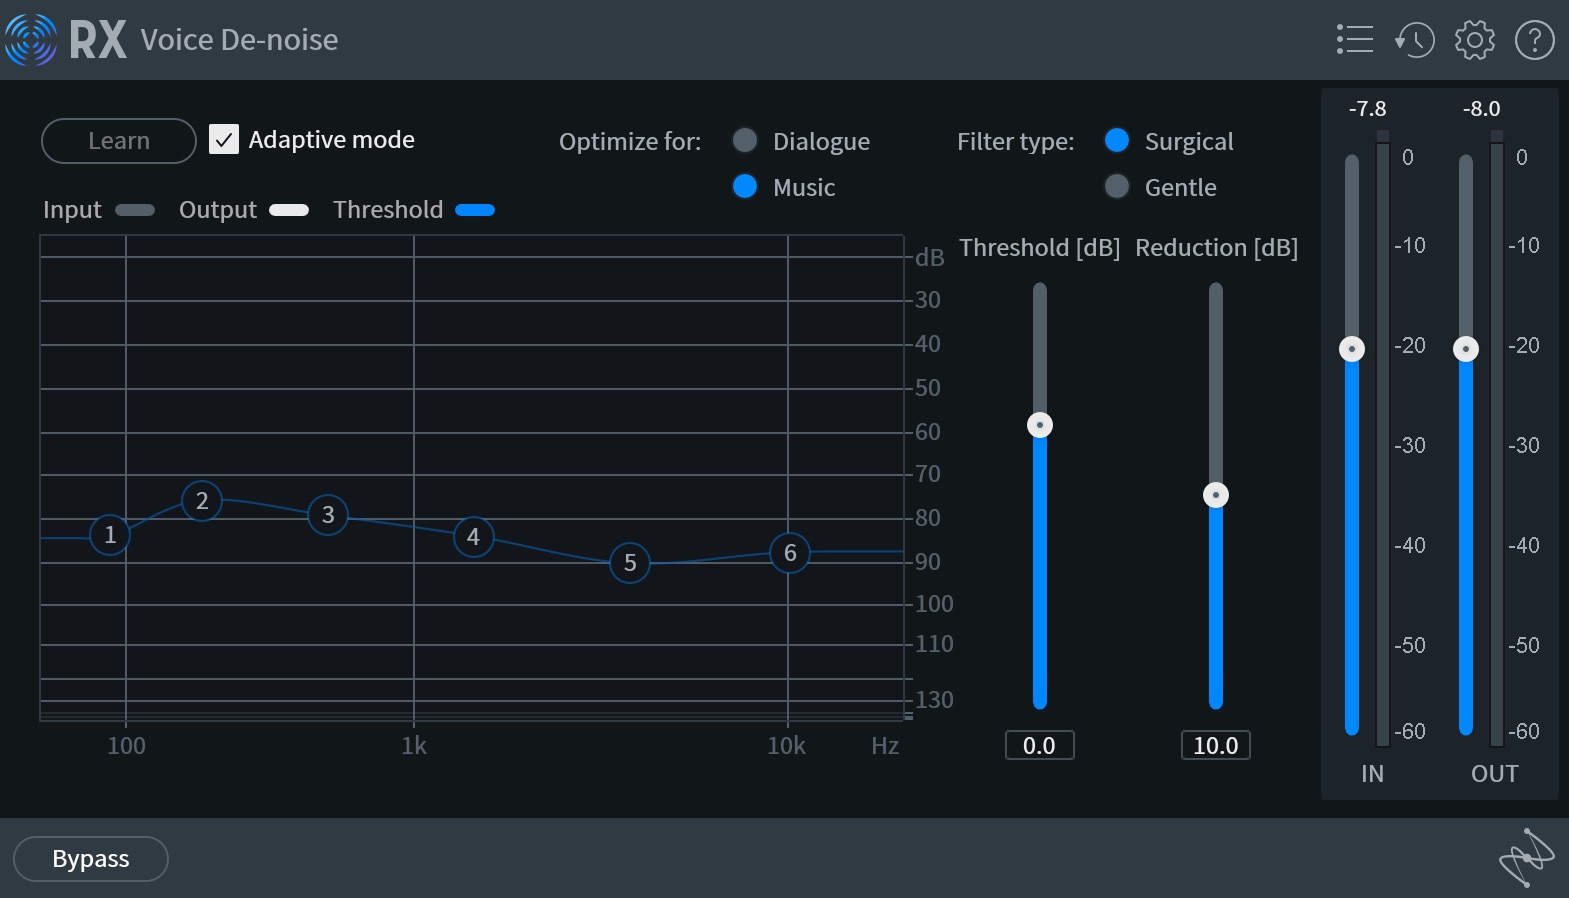Image resolution: width=1569 pixels, height=898 pixels.
Task: Click the iZotope squiggle logo at bottom right
Action: pos(1526,857)
